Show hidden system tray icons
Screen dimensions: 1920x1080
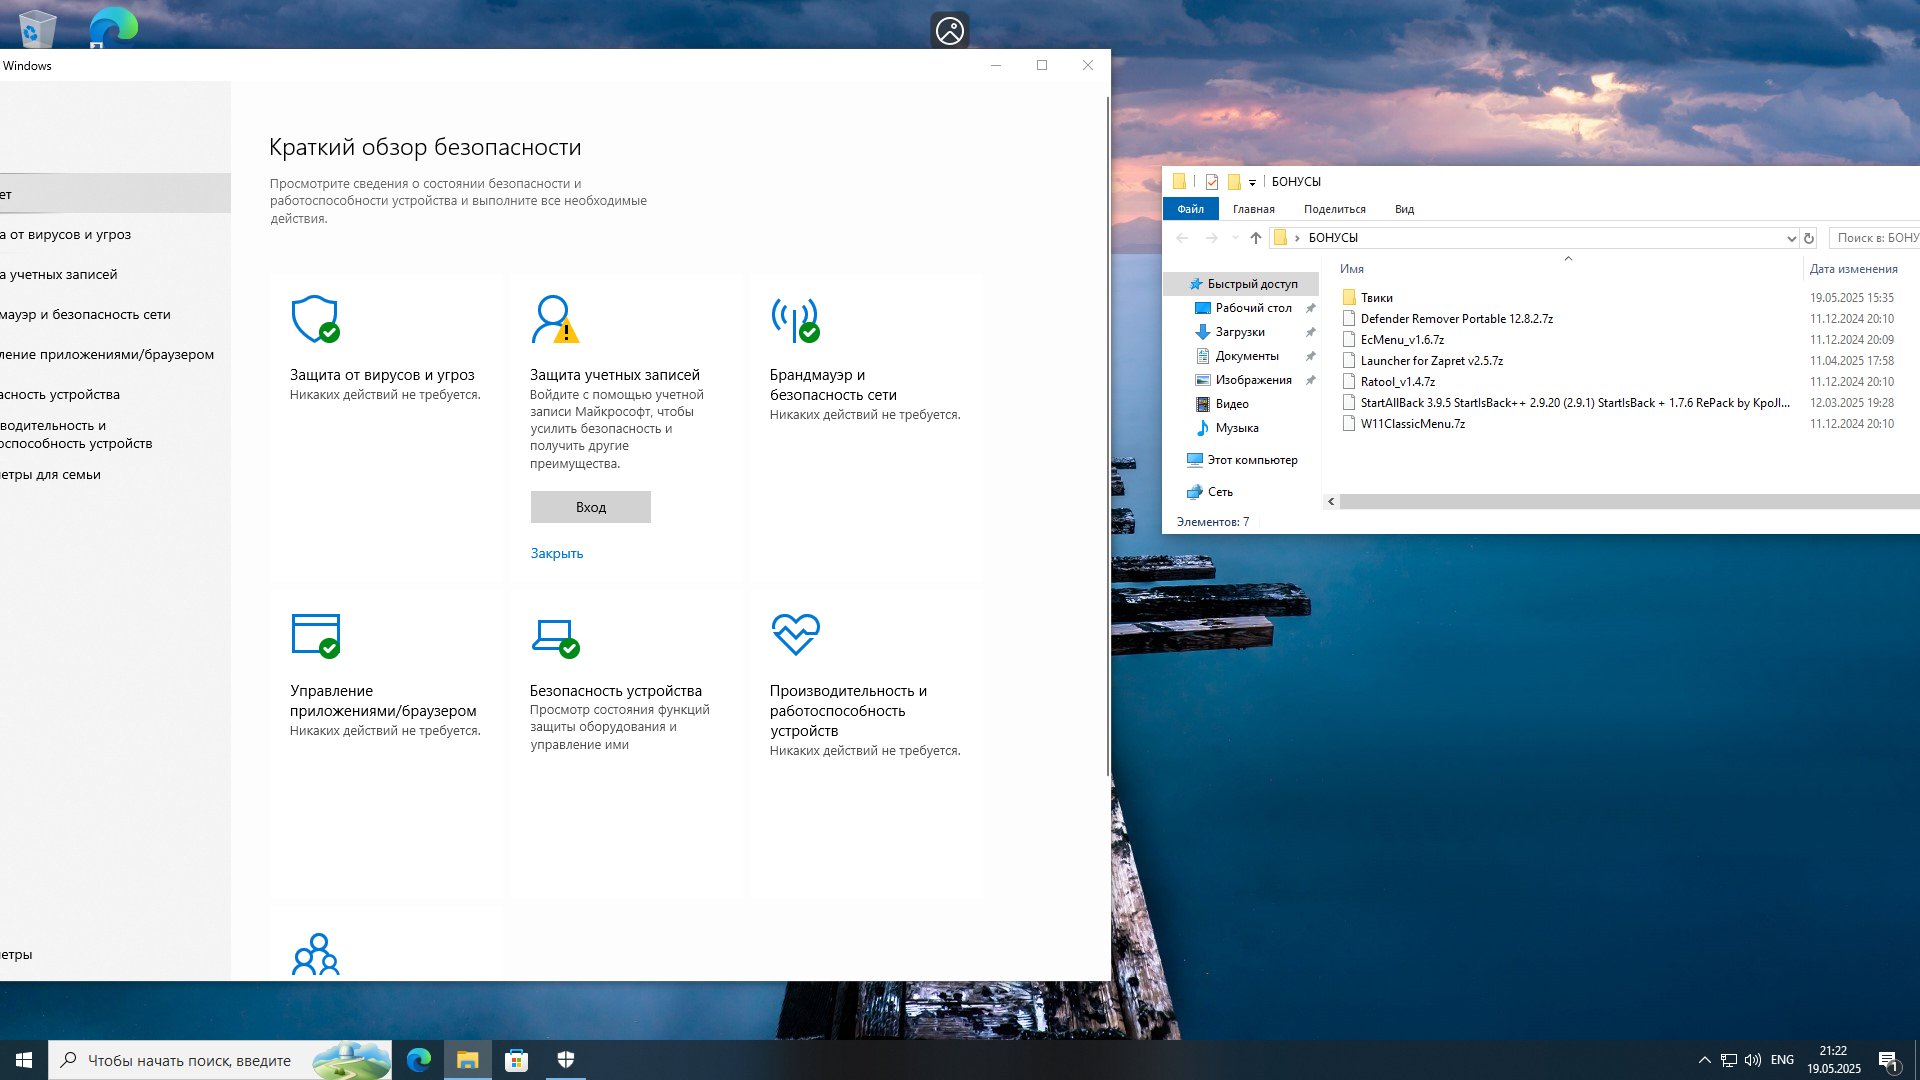tap(1704, 1060)
